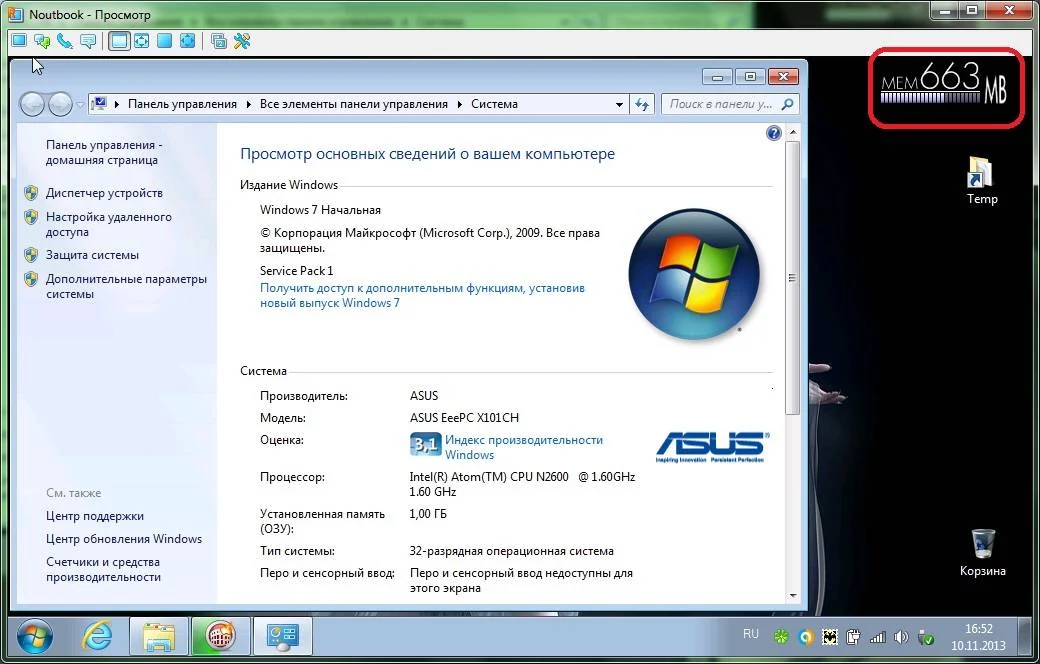Start a voice chat via telephone icon
This screenshot has width=1040, height=664.
pyautogui.click(x=64, y=41)
